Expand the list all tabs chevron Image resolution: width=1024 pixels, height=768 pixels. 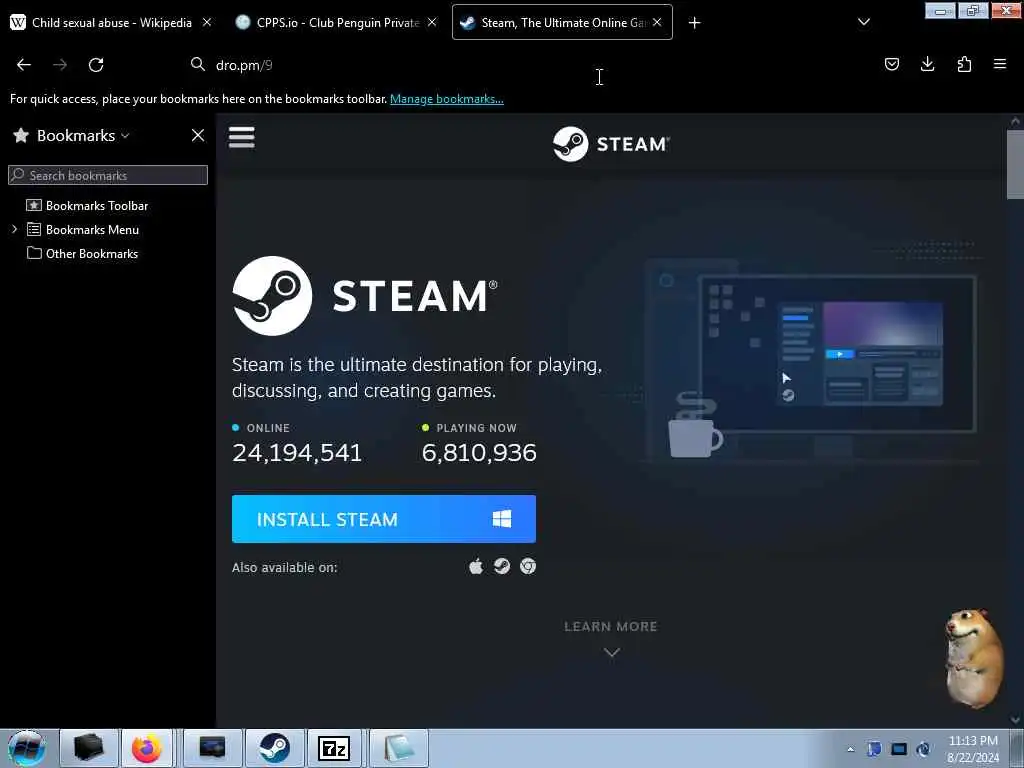coord(863,22)
